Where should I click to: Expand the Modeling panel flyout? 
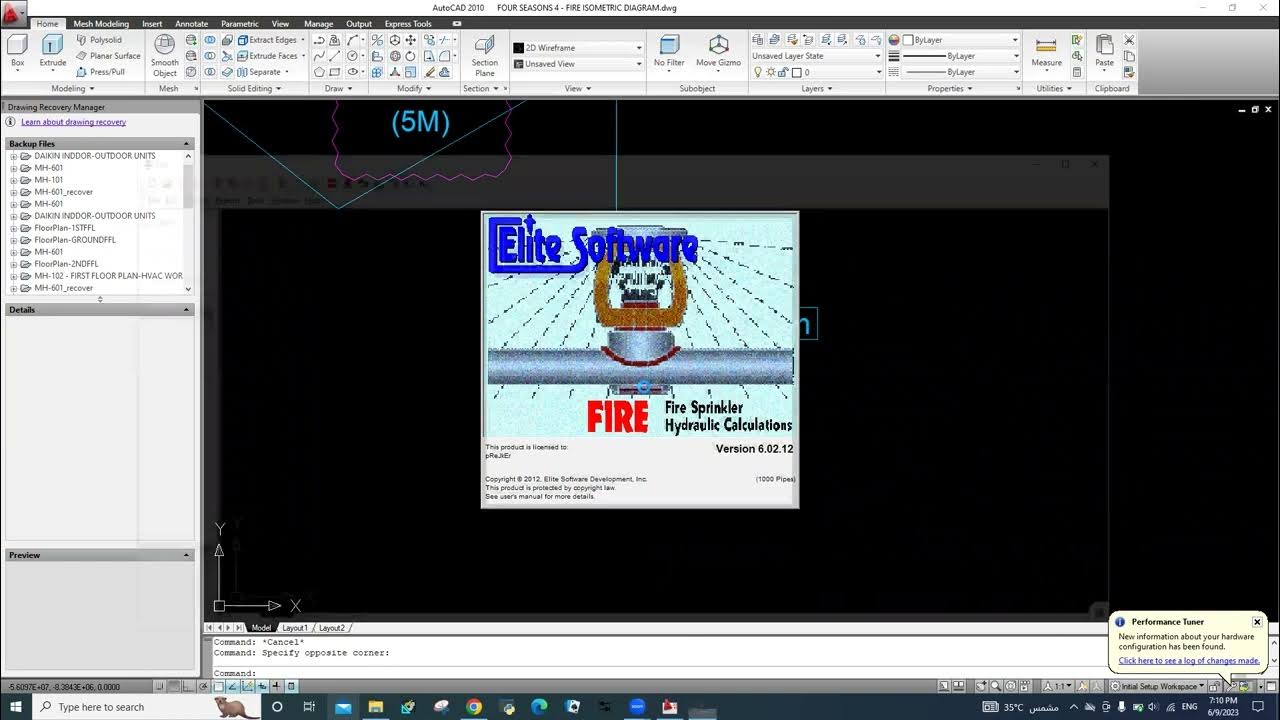pyautogui.click(x=72, y=88)
